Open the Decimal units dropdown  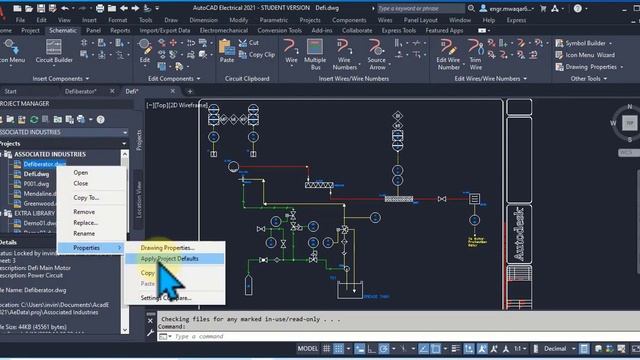click(560, 349)
